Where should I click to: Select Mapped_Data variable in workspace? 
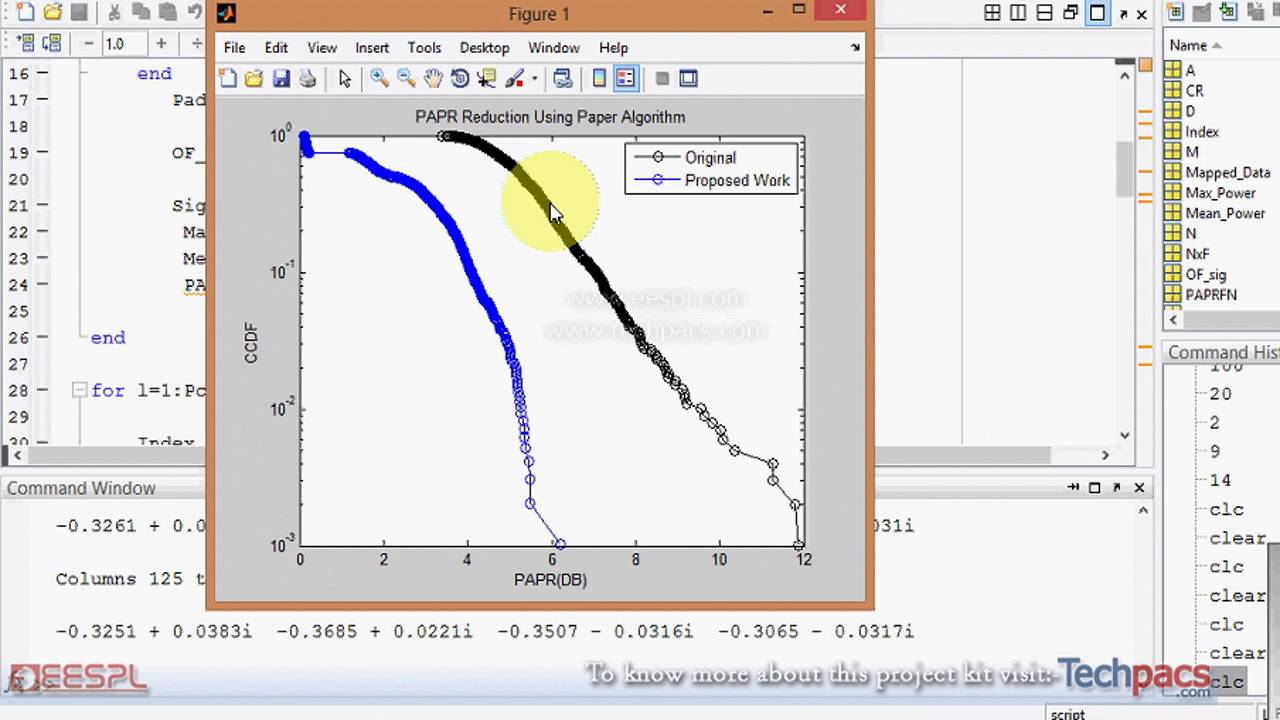(1227, 172)
